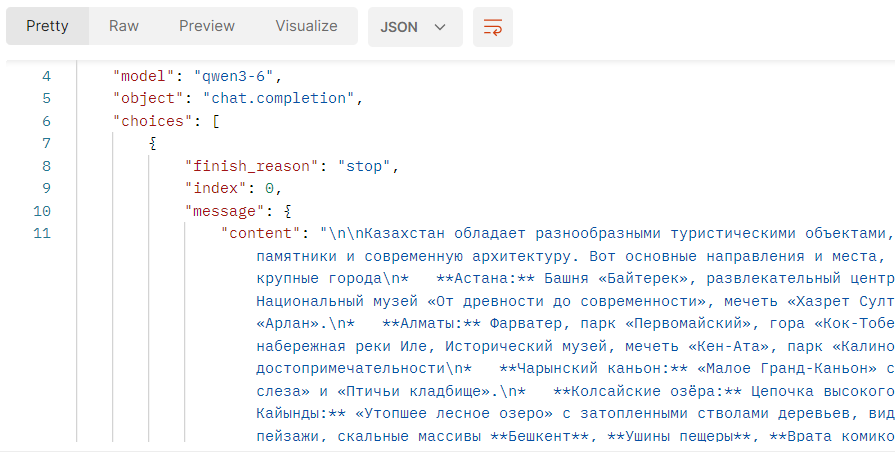Click the "object" key
Screen dimensions: 895x460
click(148, 98)
